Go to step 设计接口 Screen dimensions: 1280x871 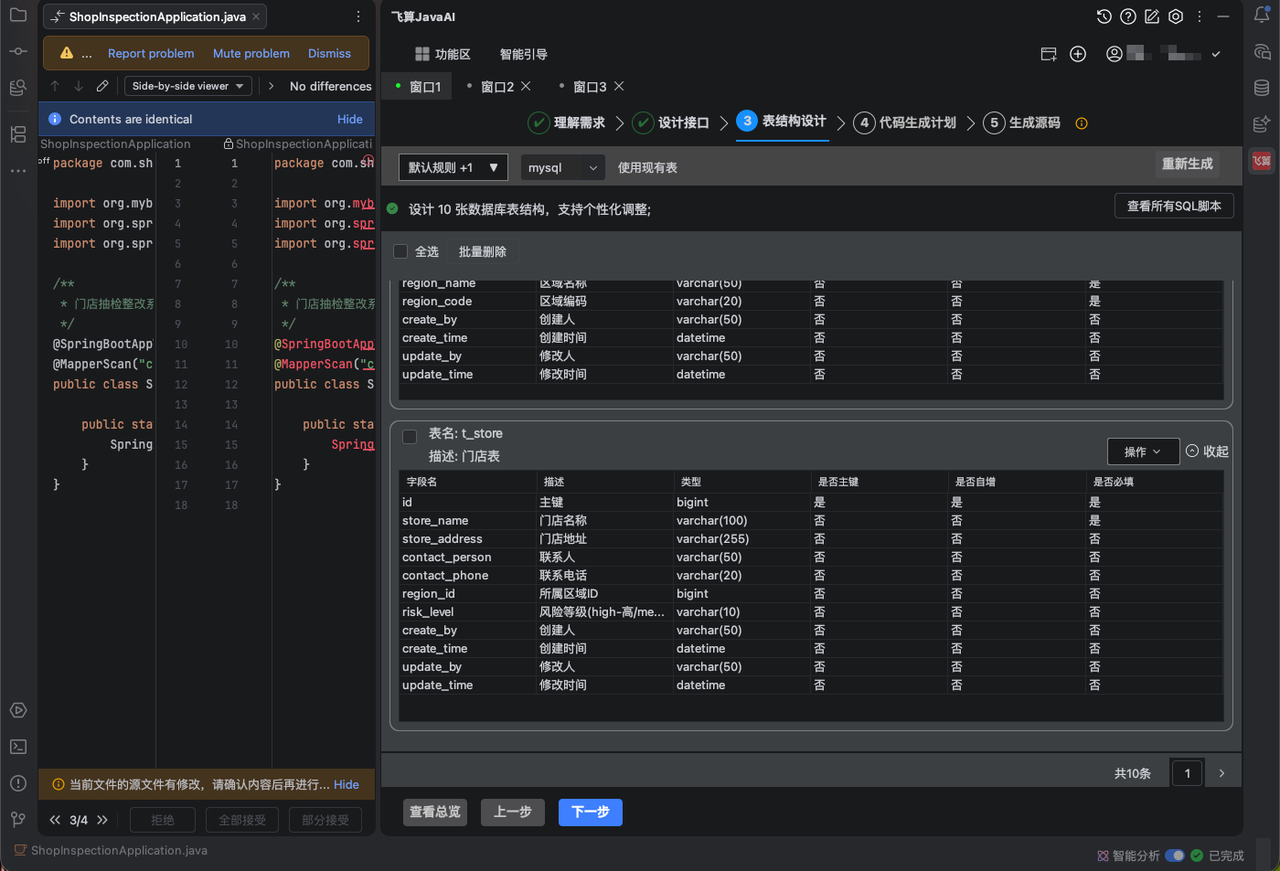pos(671,123)
